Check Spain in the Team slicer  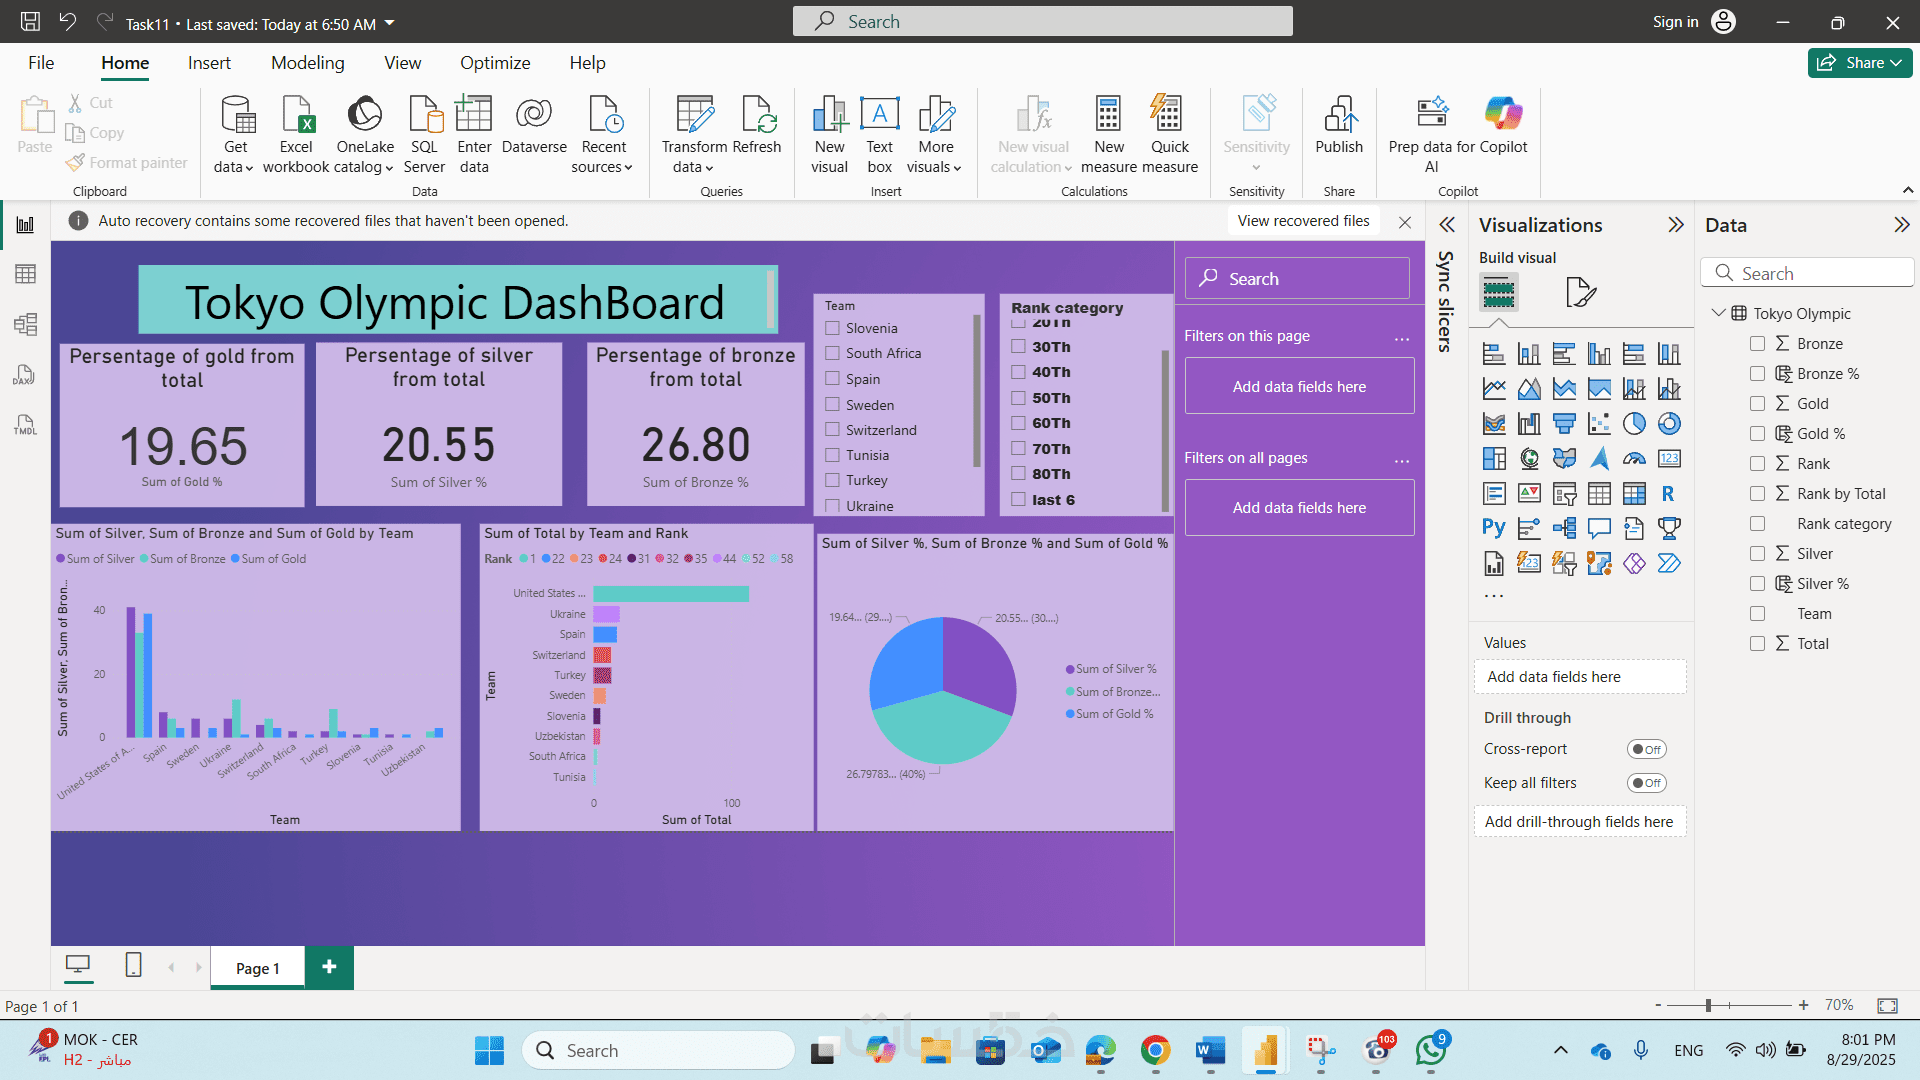832,379
